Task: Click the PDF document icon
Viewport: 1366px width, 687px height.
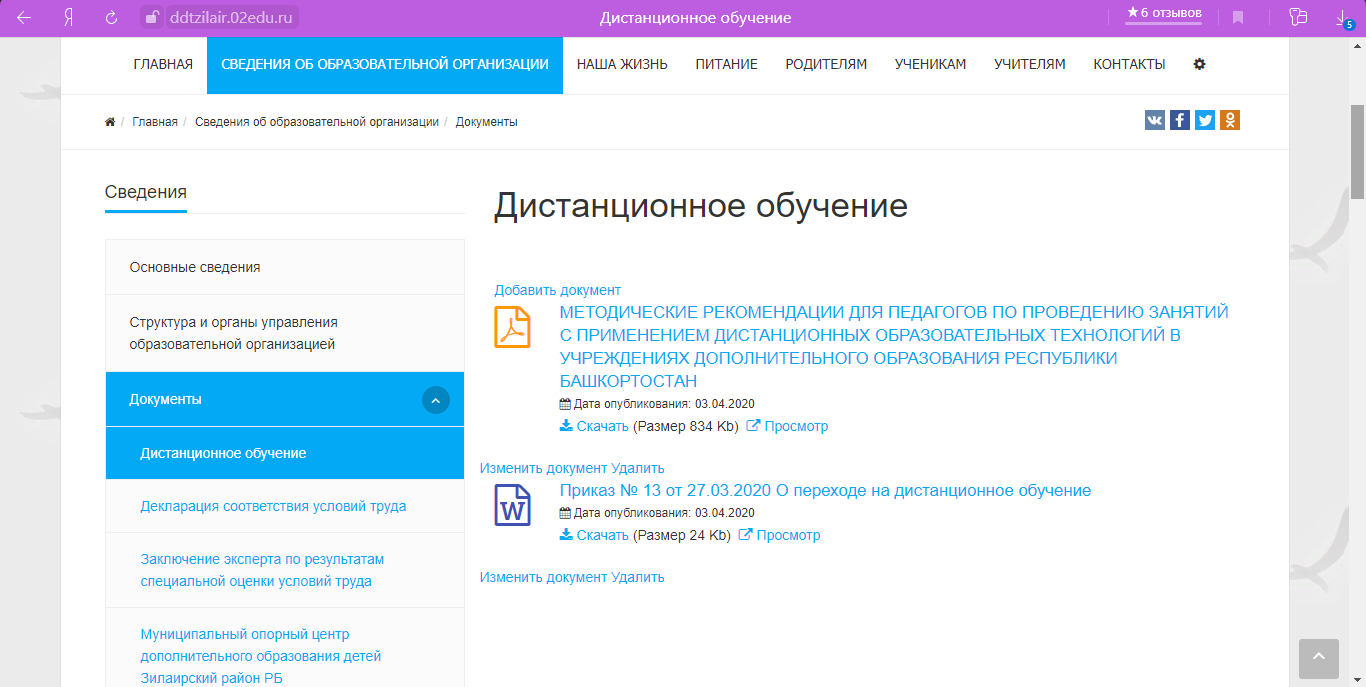Action: tap(513, 327)
